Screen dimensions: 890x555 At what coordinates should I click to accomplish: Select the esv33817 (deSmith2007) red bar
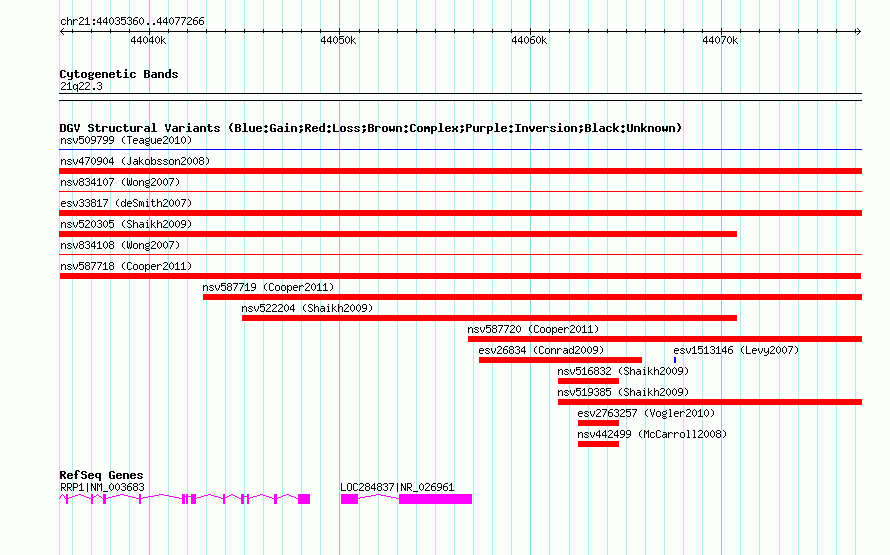click(x=460, y=213)
